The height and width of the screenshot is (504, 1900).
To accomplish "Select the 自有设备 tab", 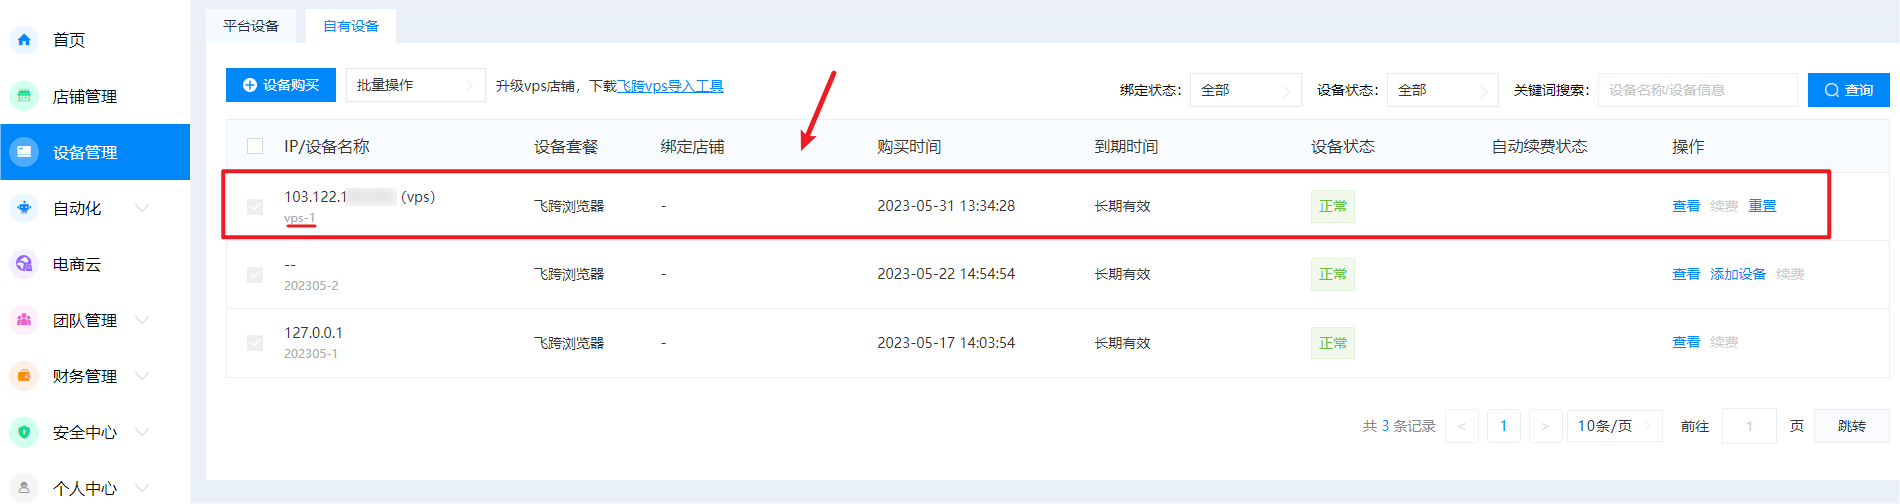I will (351, 26).
